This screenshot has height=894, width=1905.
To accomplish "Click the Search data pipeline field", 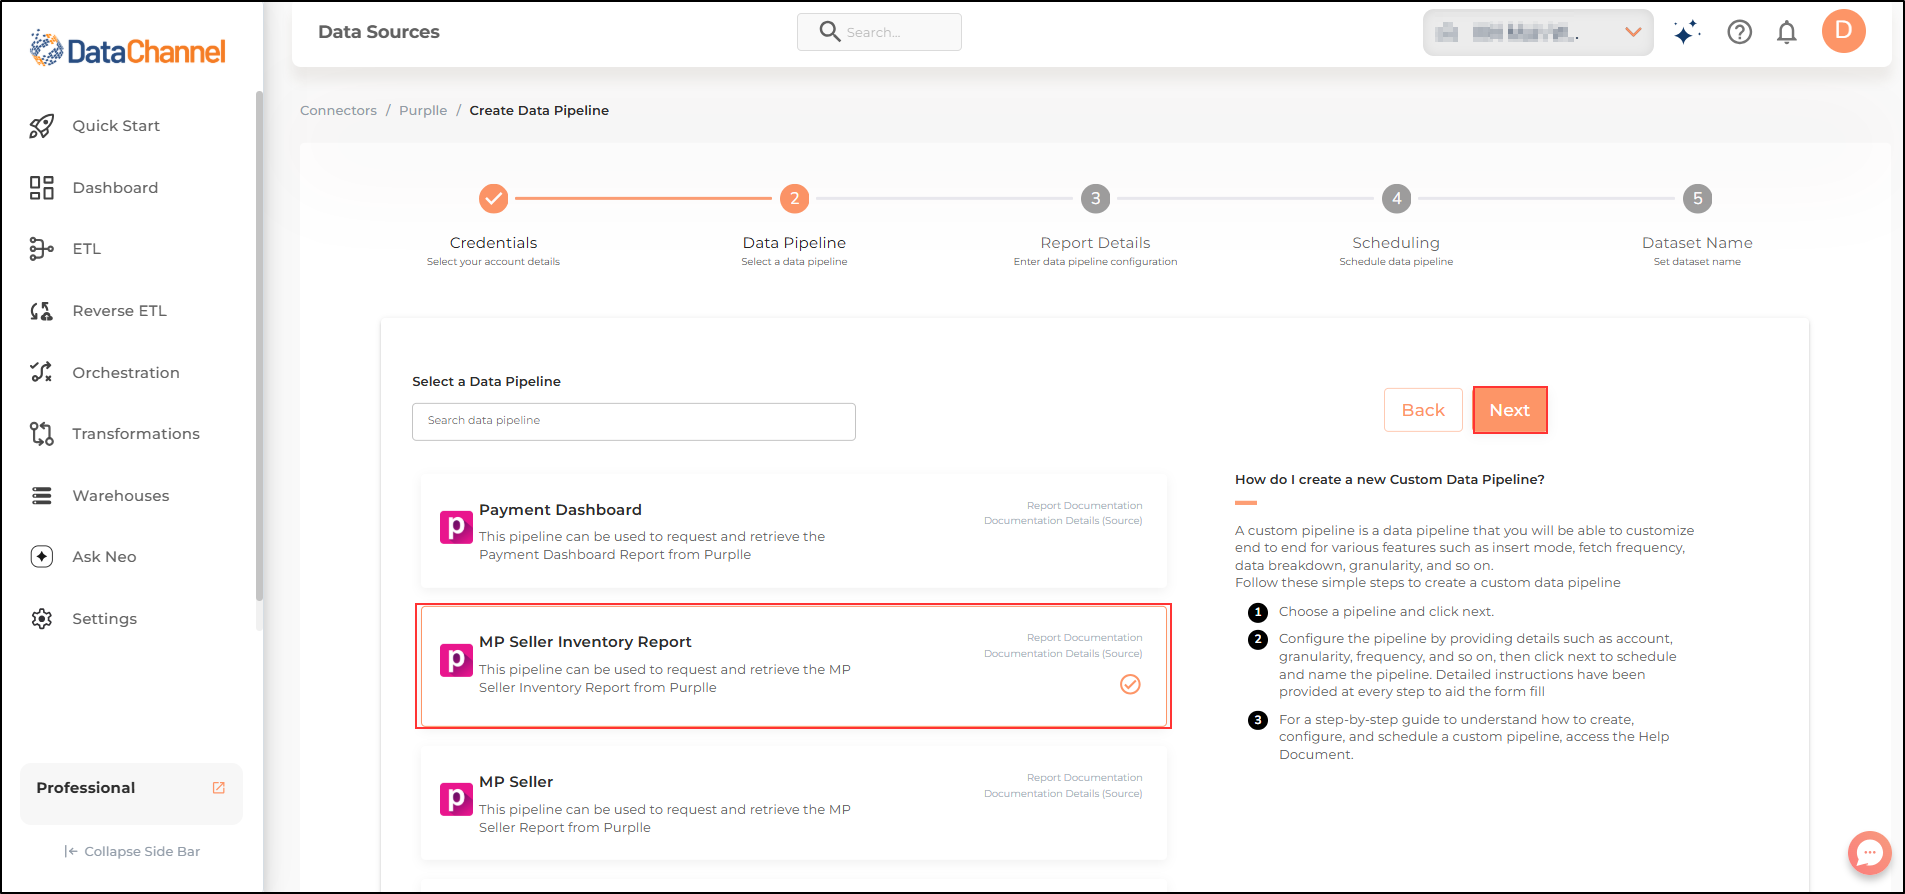I will click(634, 422).
